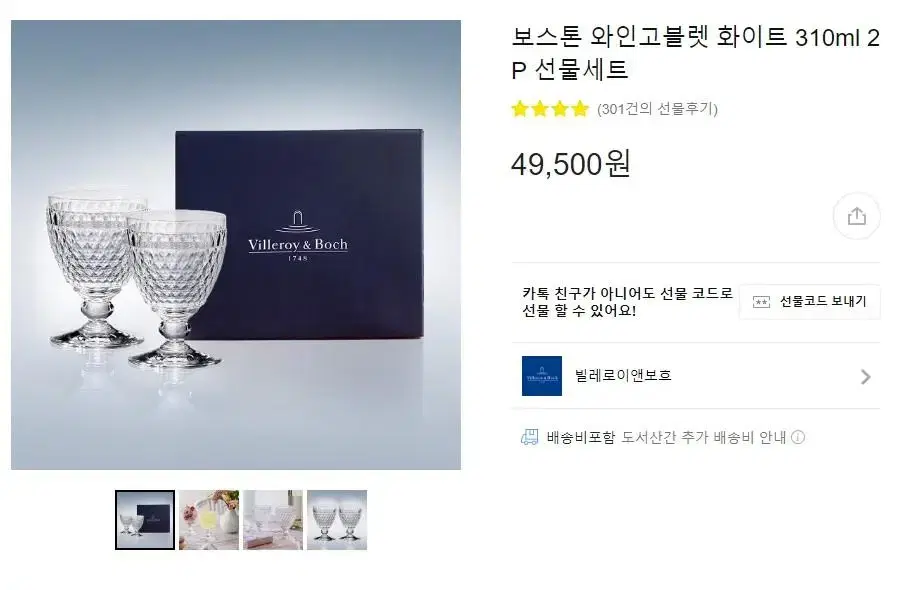
Task: Click the share icon button
Action: point(856,216)
